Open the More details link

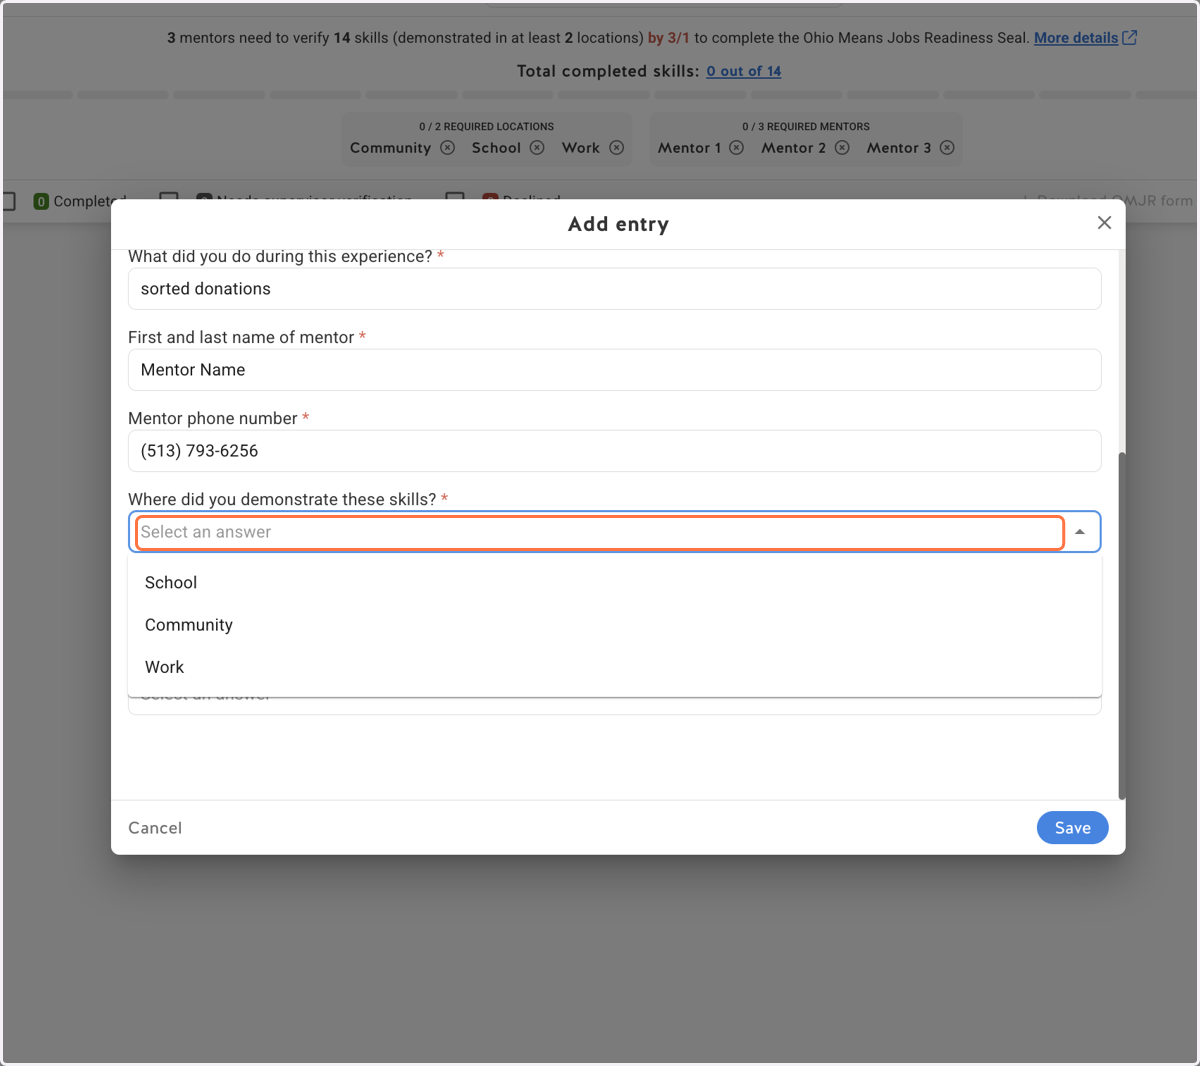click(x=1076, y=38)
